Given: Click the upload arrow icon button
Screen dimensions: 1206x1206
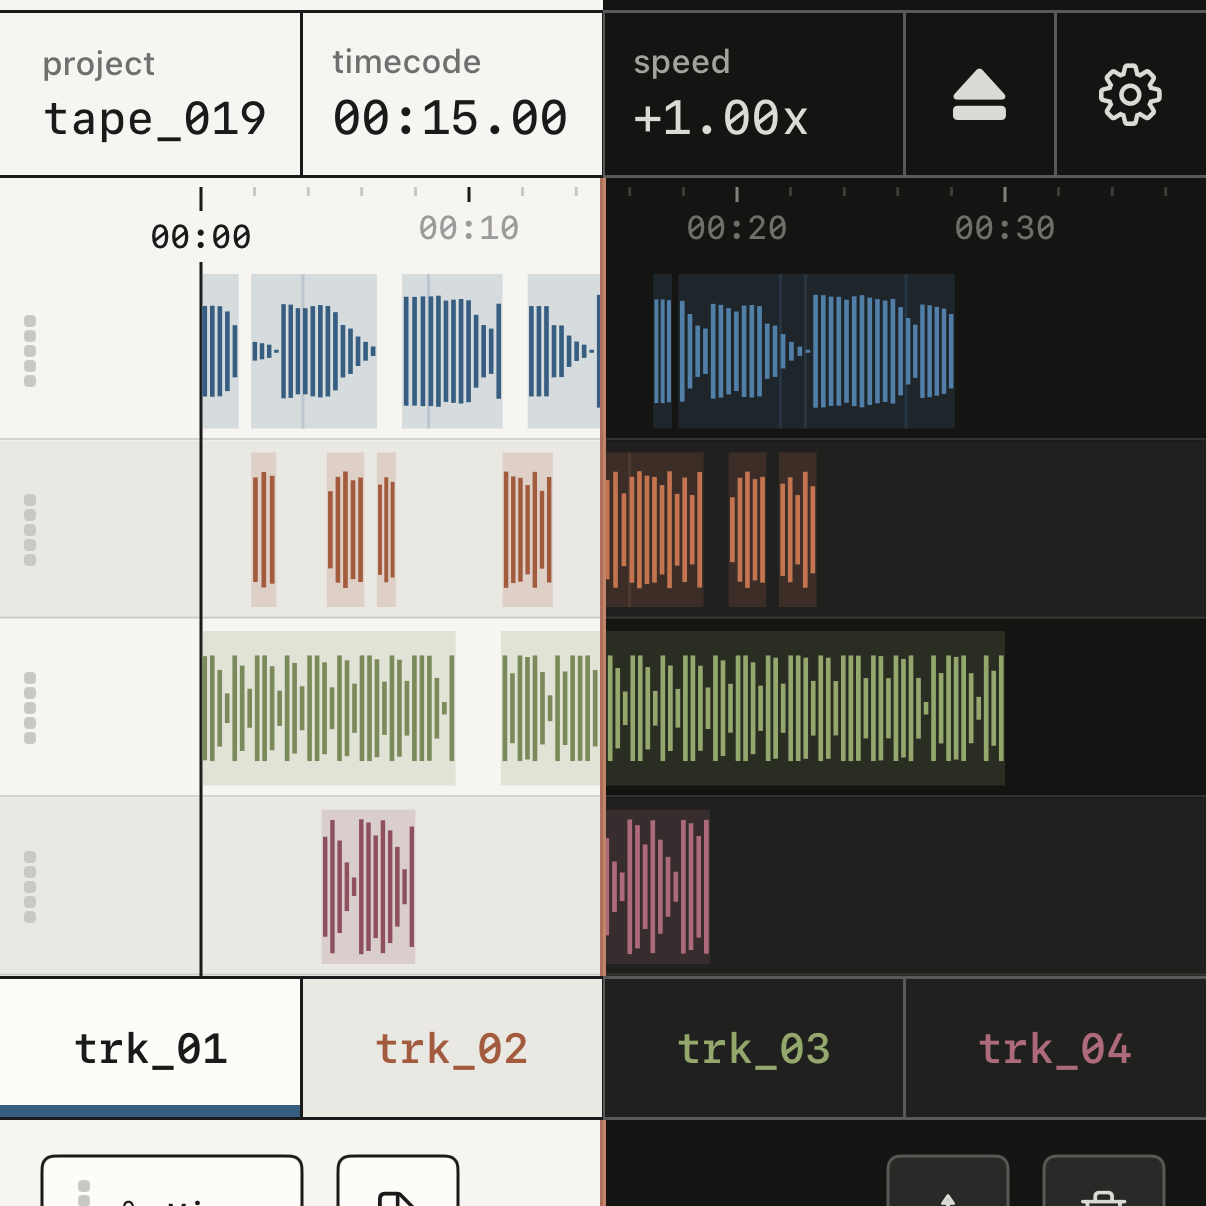Looking at the screenshot, I should point(948,1182).
